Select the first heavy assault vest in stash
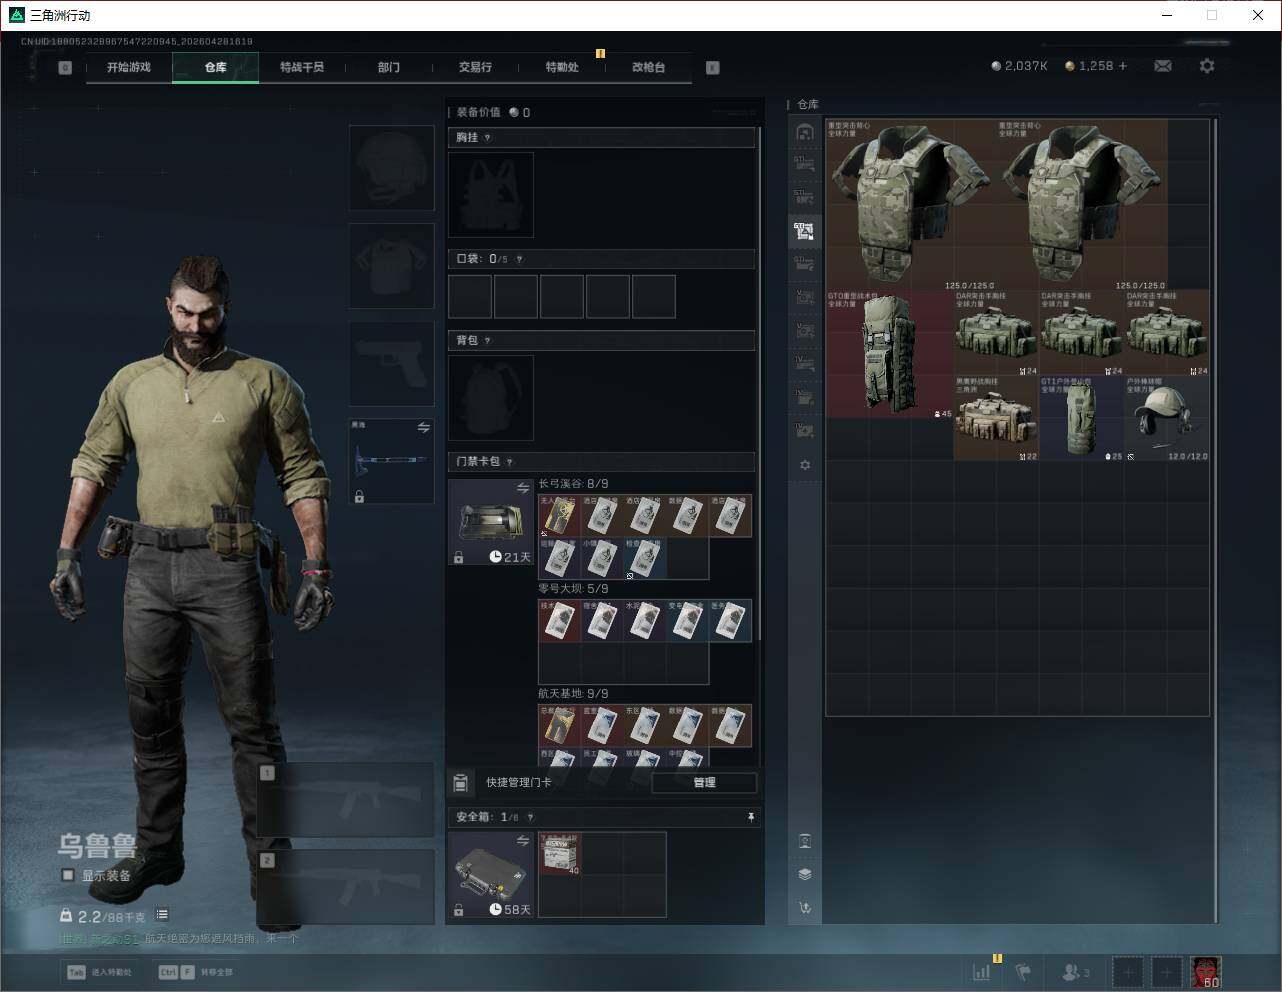The height and width of the screenshot is (992, 1282). (x=911, y=205)
